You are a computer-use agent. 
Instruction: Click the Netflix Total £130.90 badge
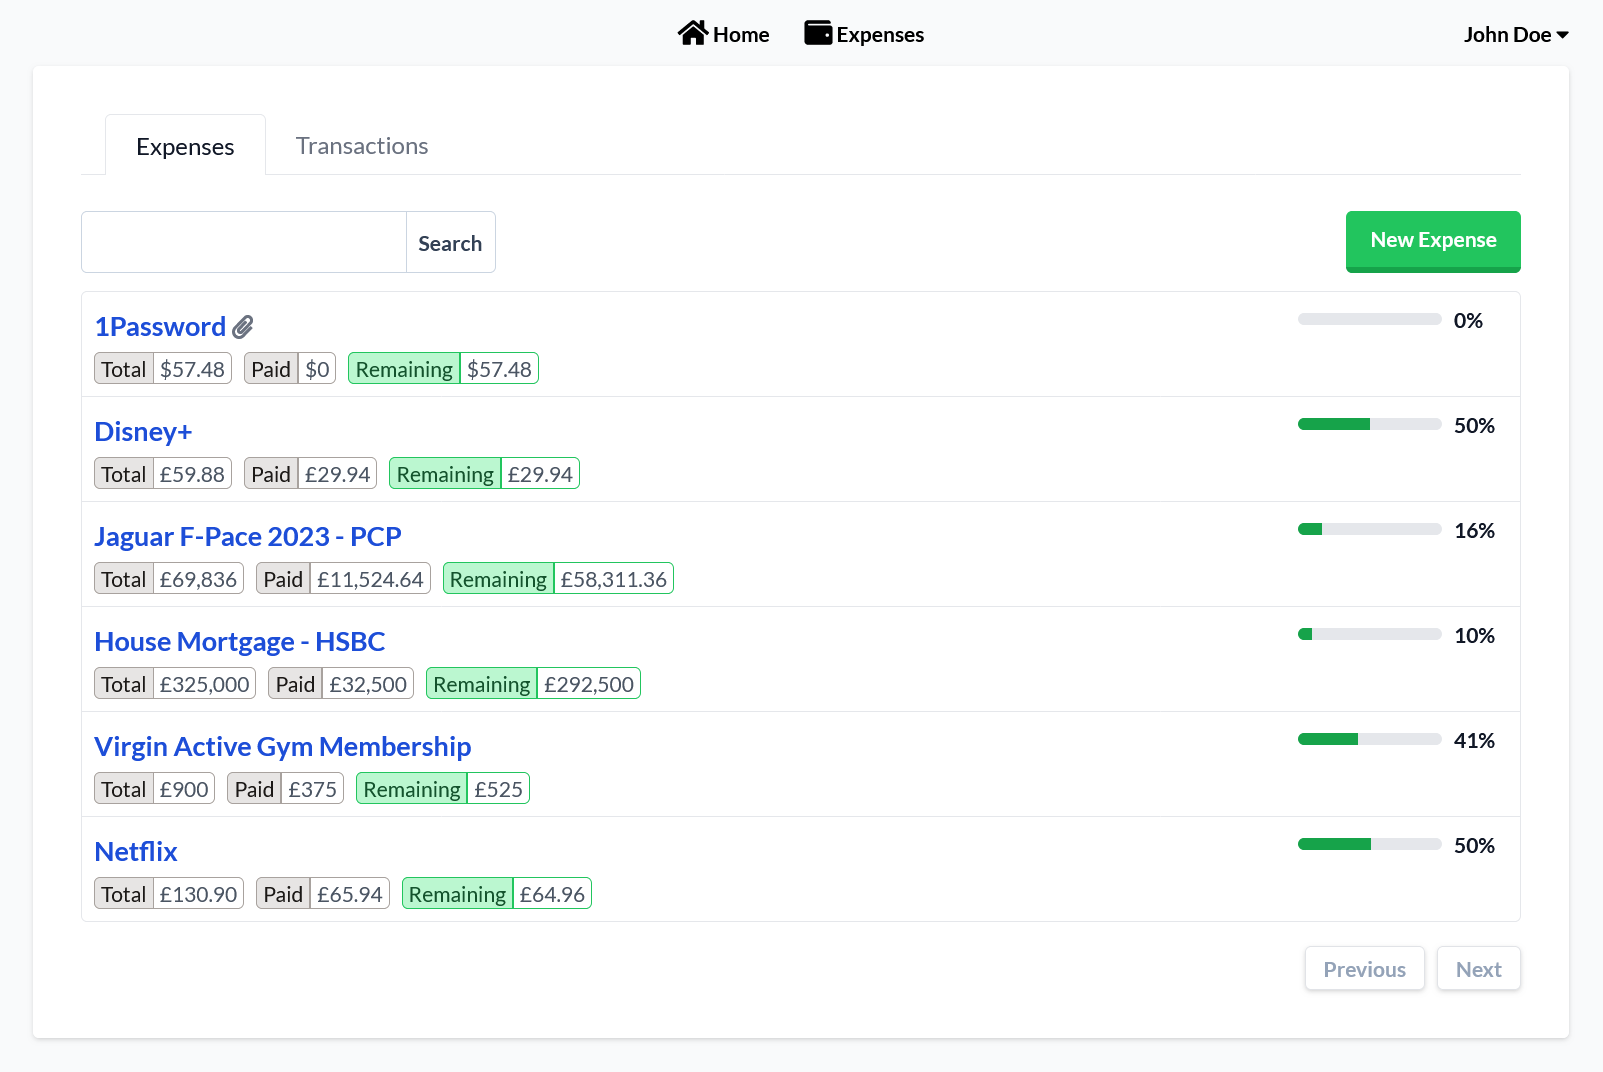tap(169, 894)
